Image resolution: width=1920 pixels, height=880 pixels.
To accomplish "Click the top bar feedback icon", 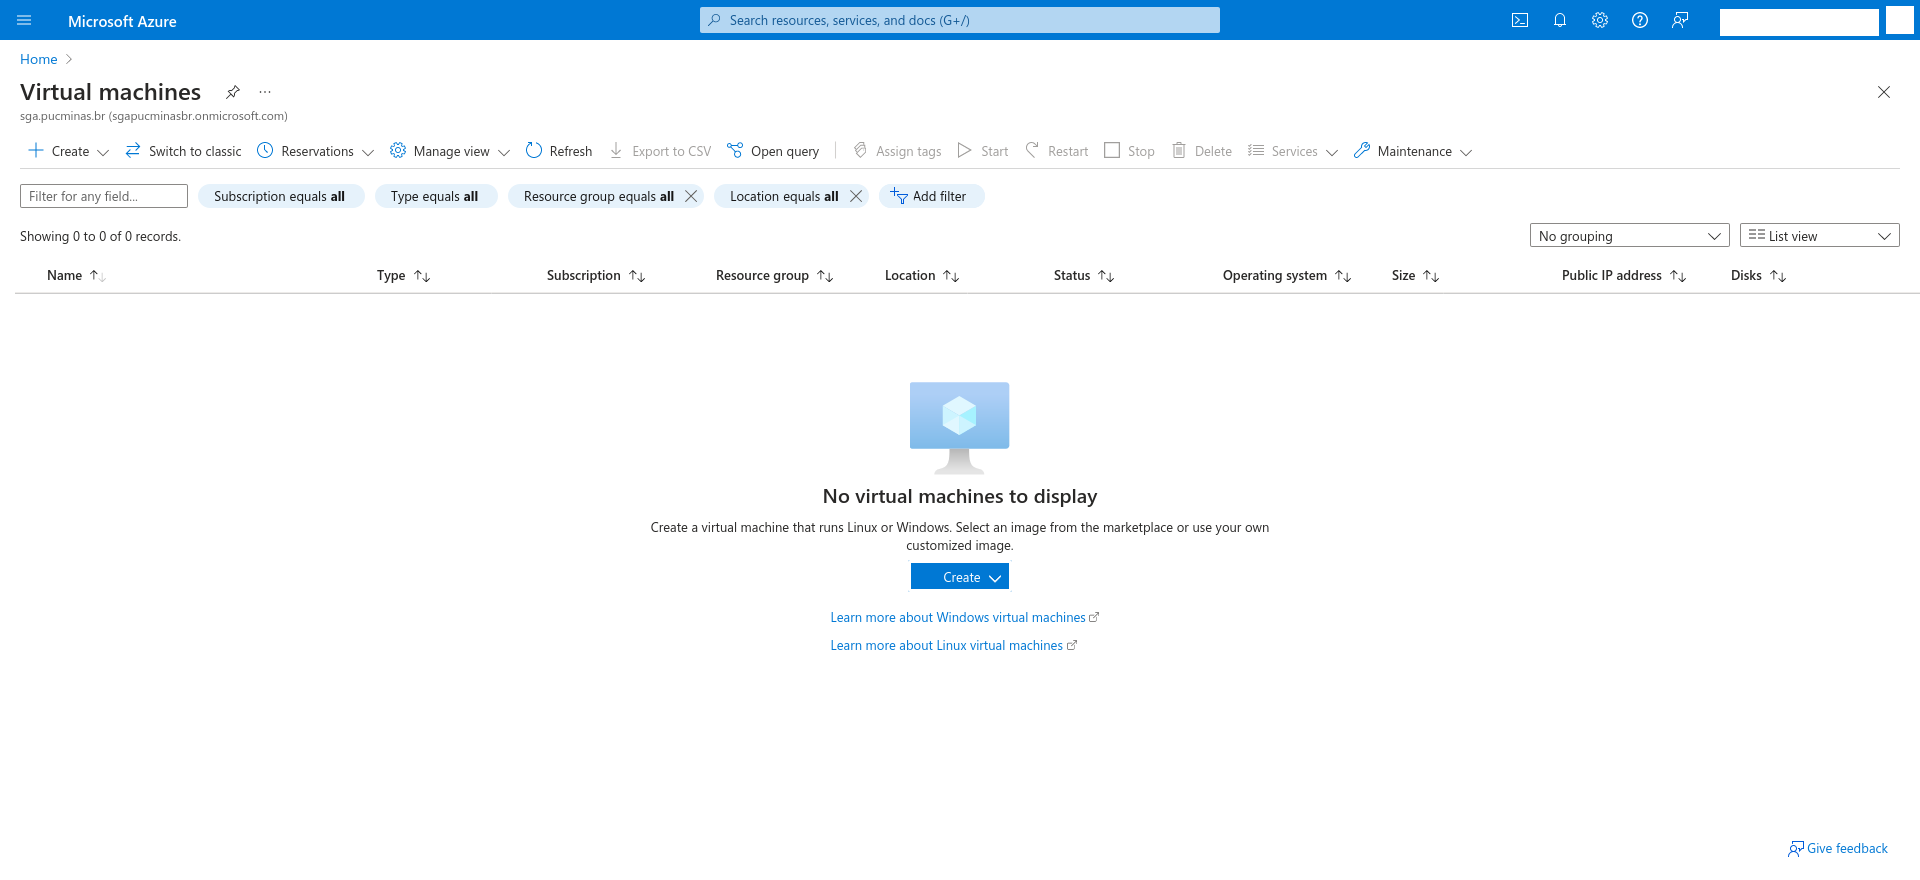I will tap(1680, 20).
